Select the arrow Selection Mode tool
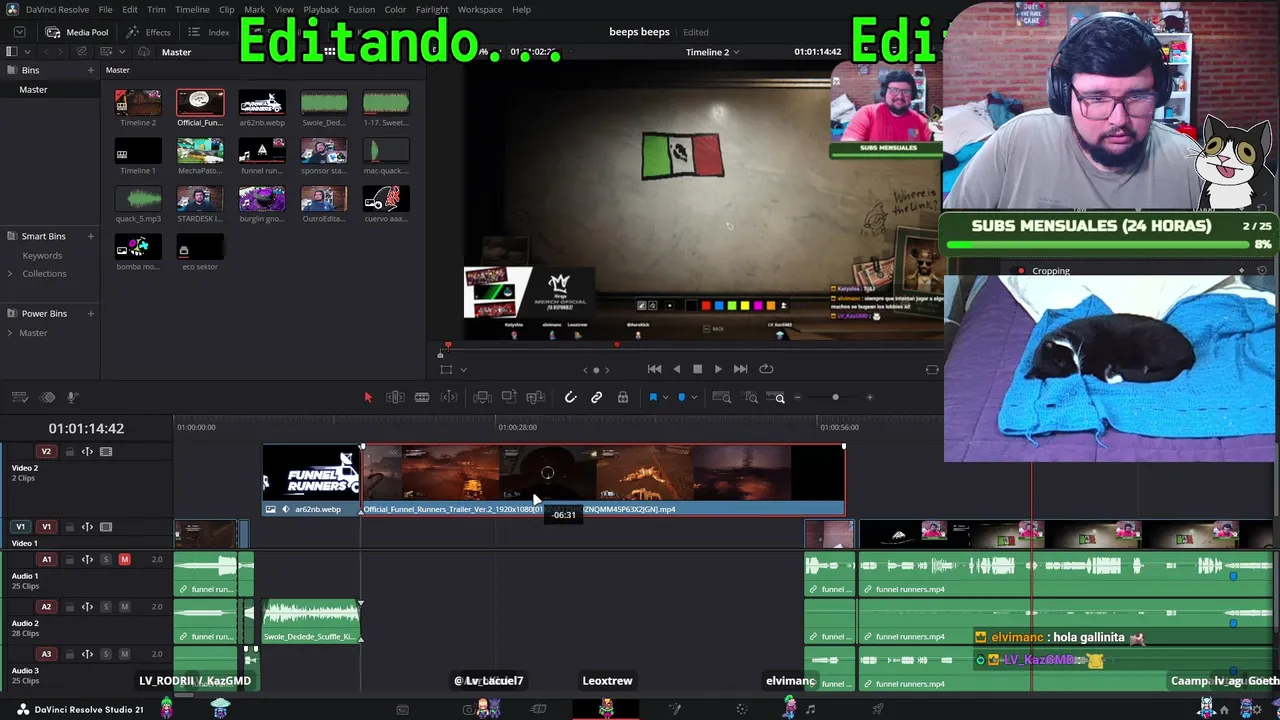 pyautogui.click(x=367, y=397)
